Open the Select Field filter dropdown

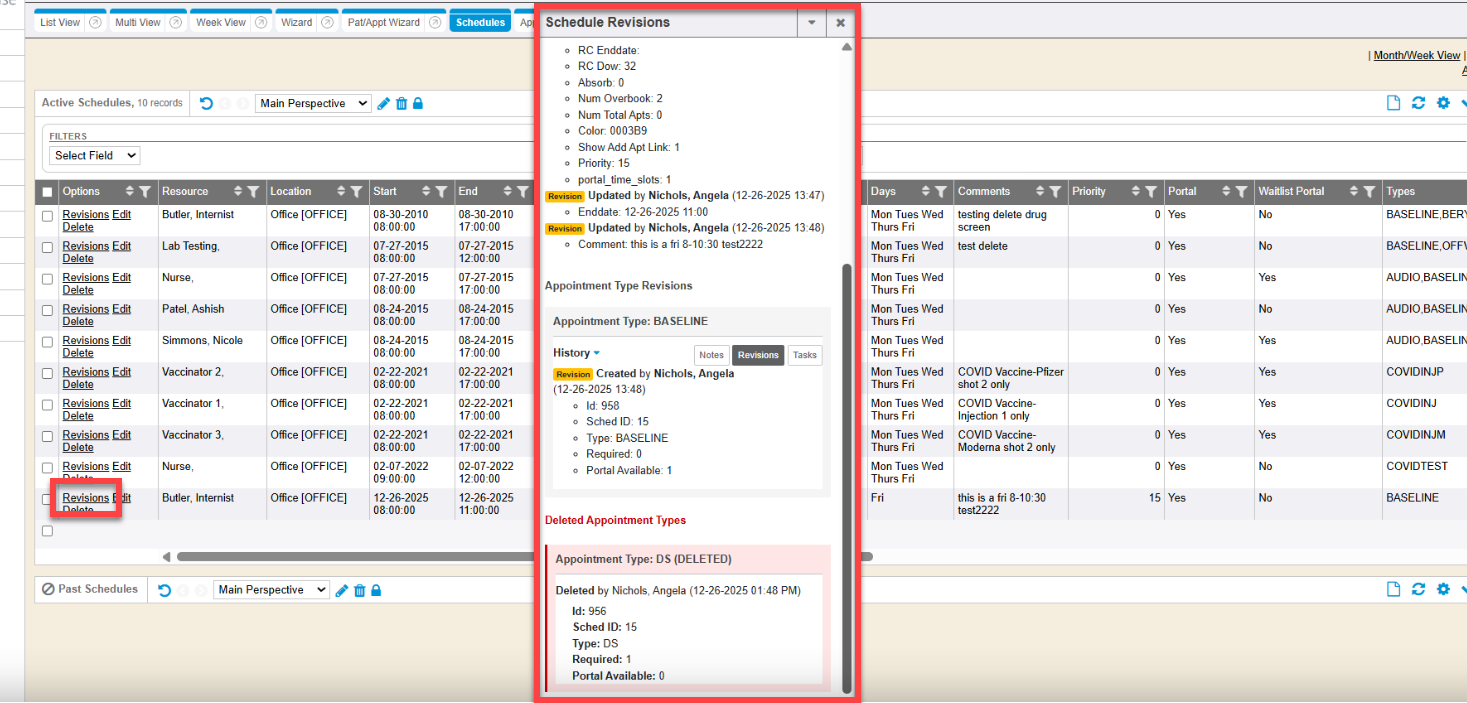[x=95, y=155]
